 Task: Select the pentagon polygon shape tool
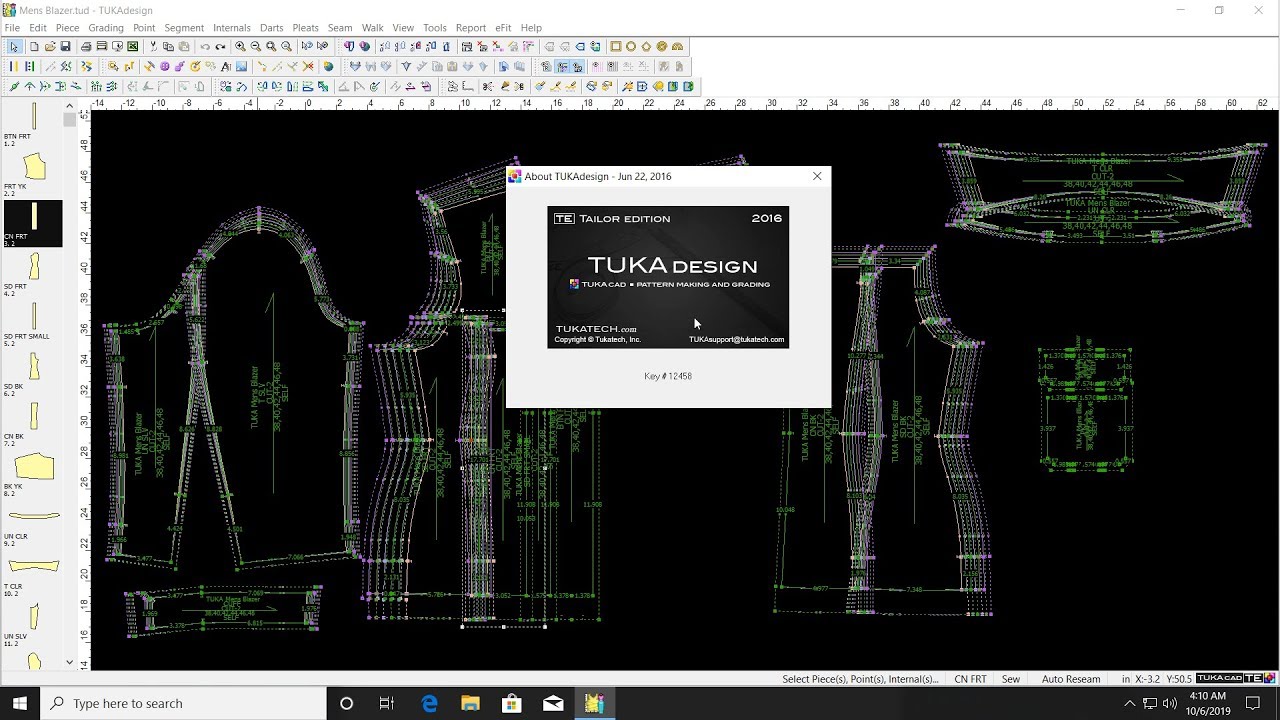[x=646, y=46]
